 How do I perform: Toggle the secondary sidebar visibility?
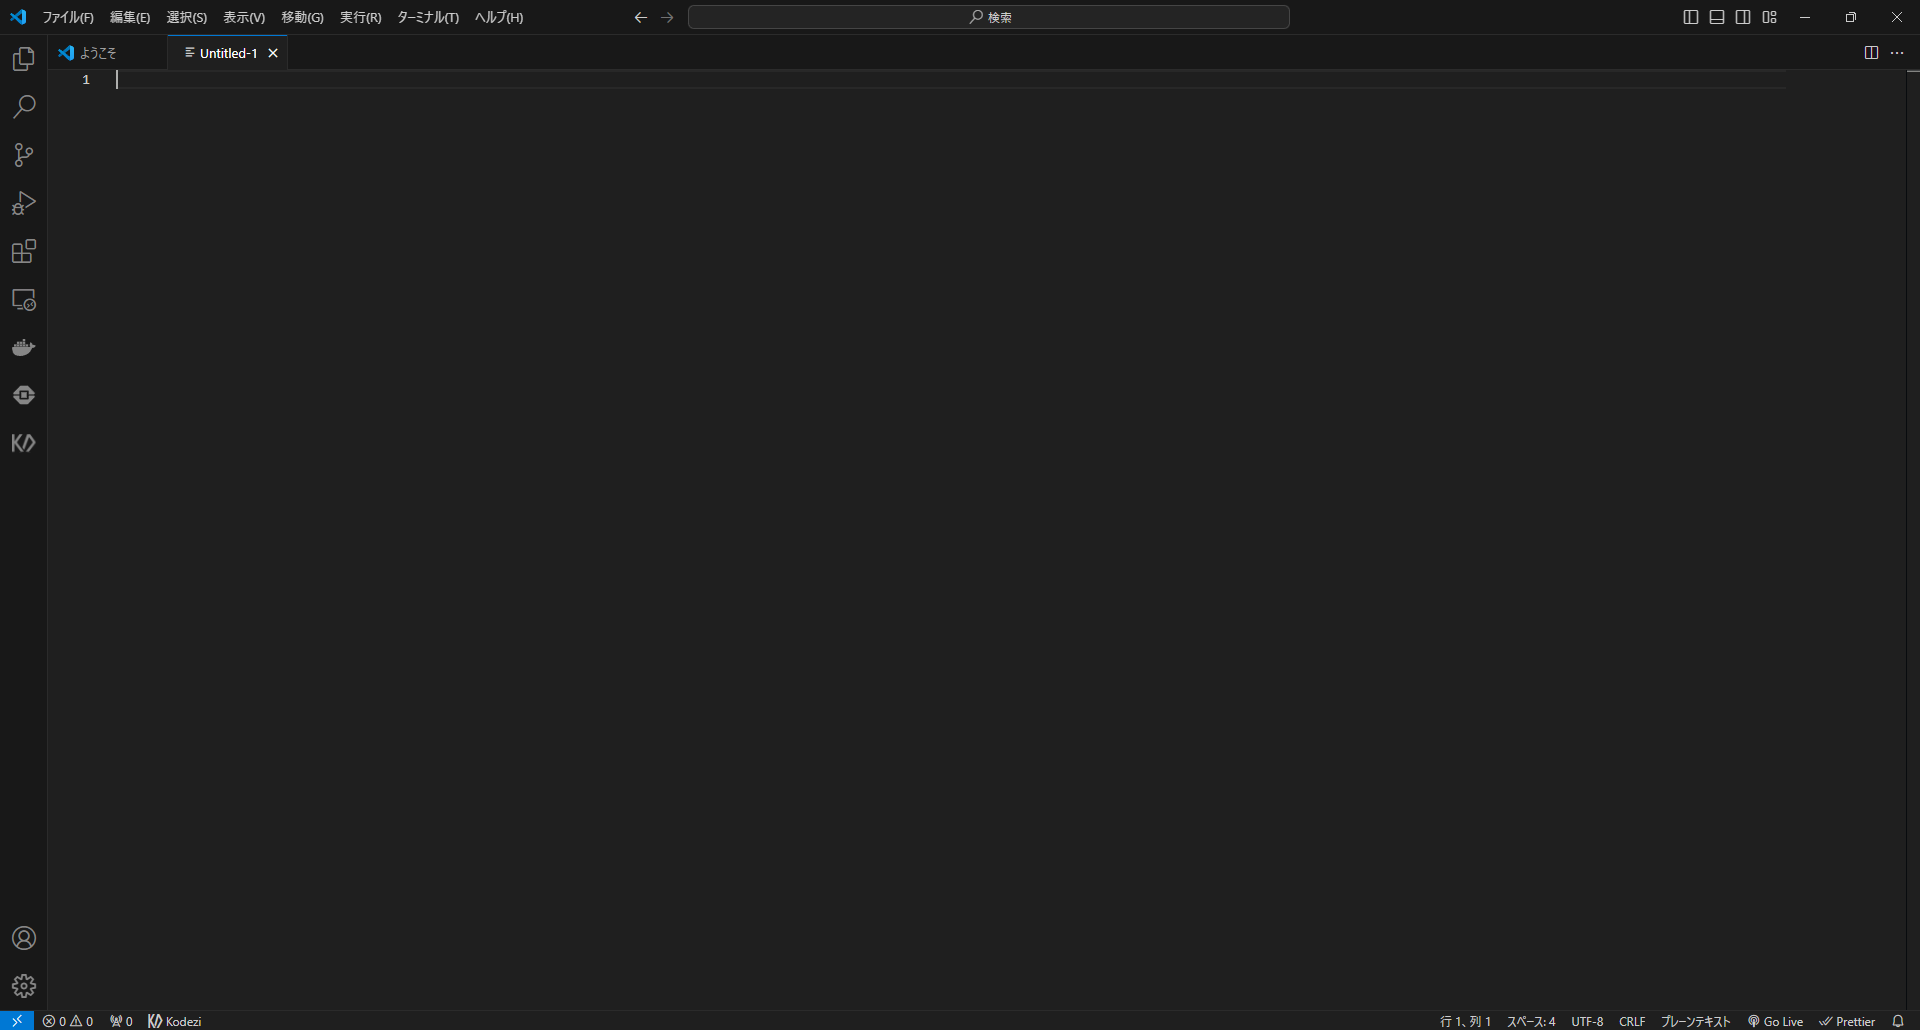[1743, 17]
